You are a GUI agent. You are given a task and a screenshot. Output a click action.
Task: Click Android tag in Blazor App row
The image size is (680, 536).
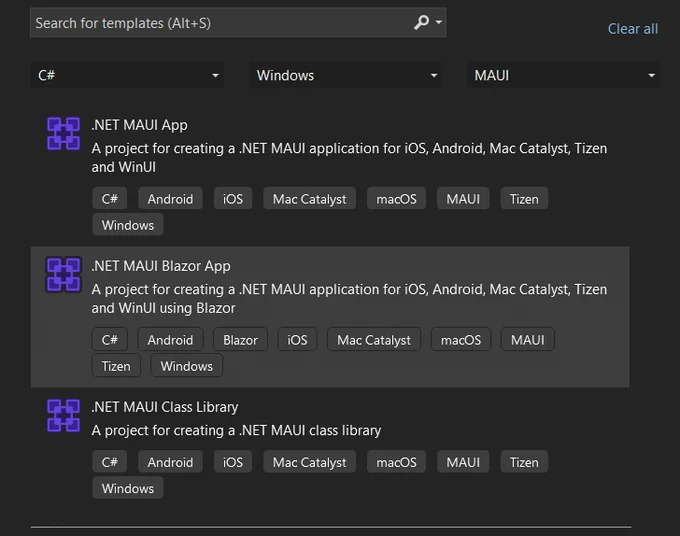(x=170, y=340)
